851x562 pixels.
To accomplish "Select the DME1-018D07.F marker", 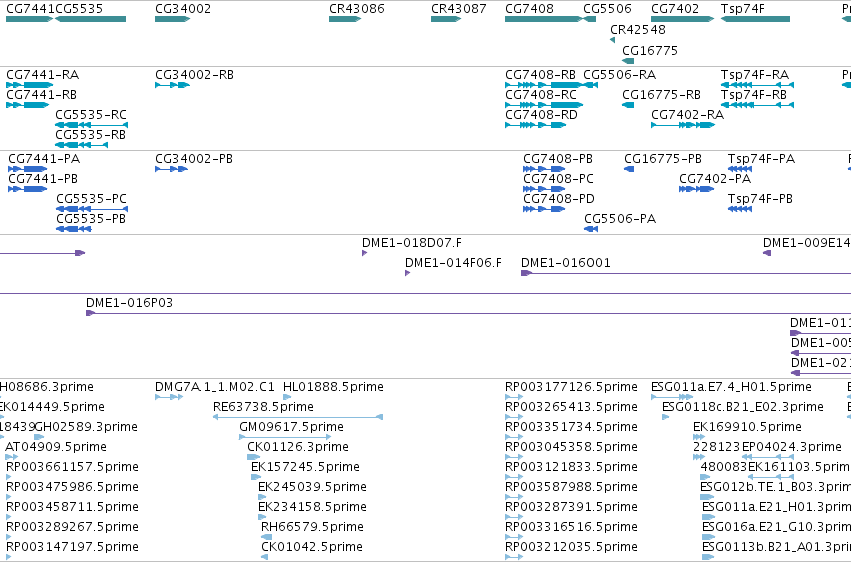I will click(364, 253).
